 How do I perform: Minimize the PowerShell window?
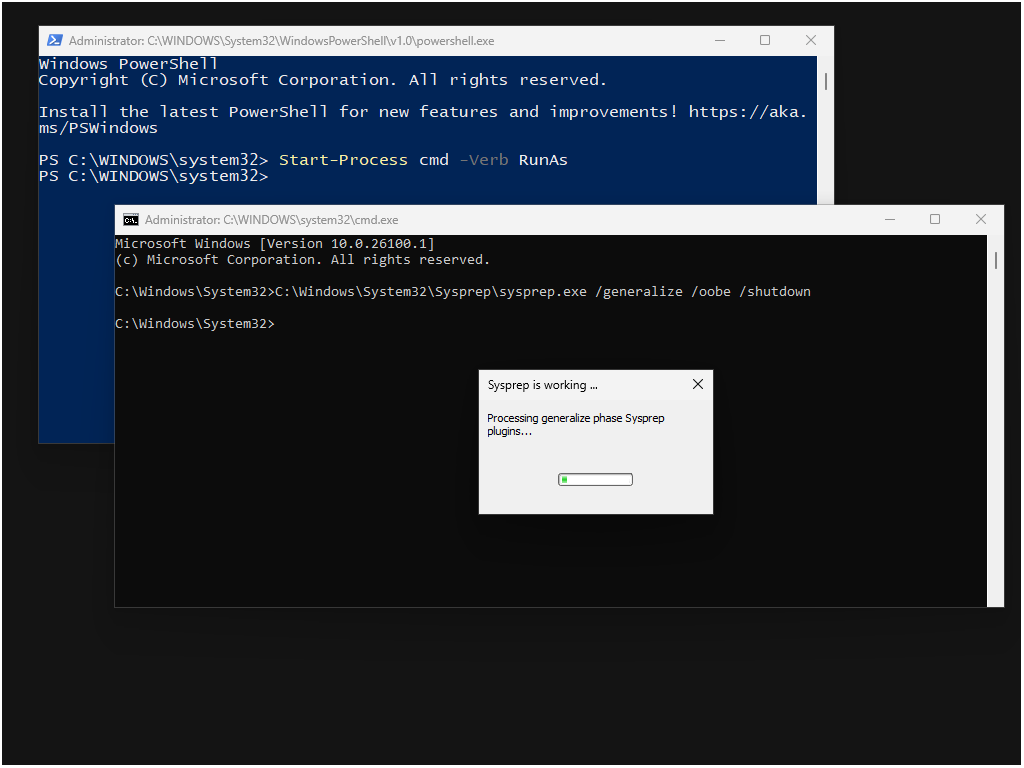tap(720, 40)
